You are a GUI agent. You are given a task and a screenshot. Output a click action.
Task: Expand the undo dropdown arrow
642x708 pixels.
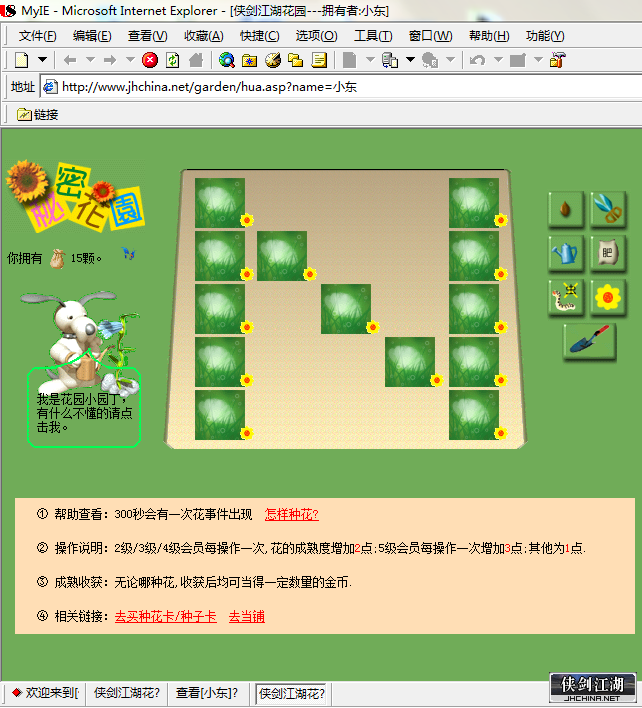tap(498, 59)
